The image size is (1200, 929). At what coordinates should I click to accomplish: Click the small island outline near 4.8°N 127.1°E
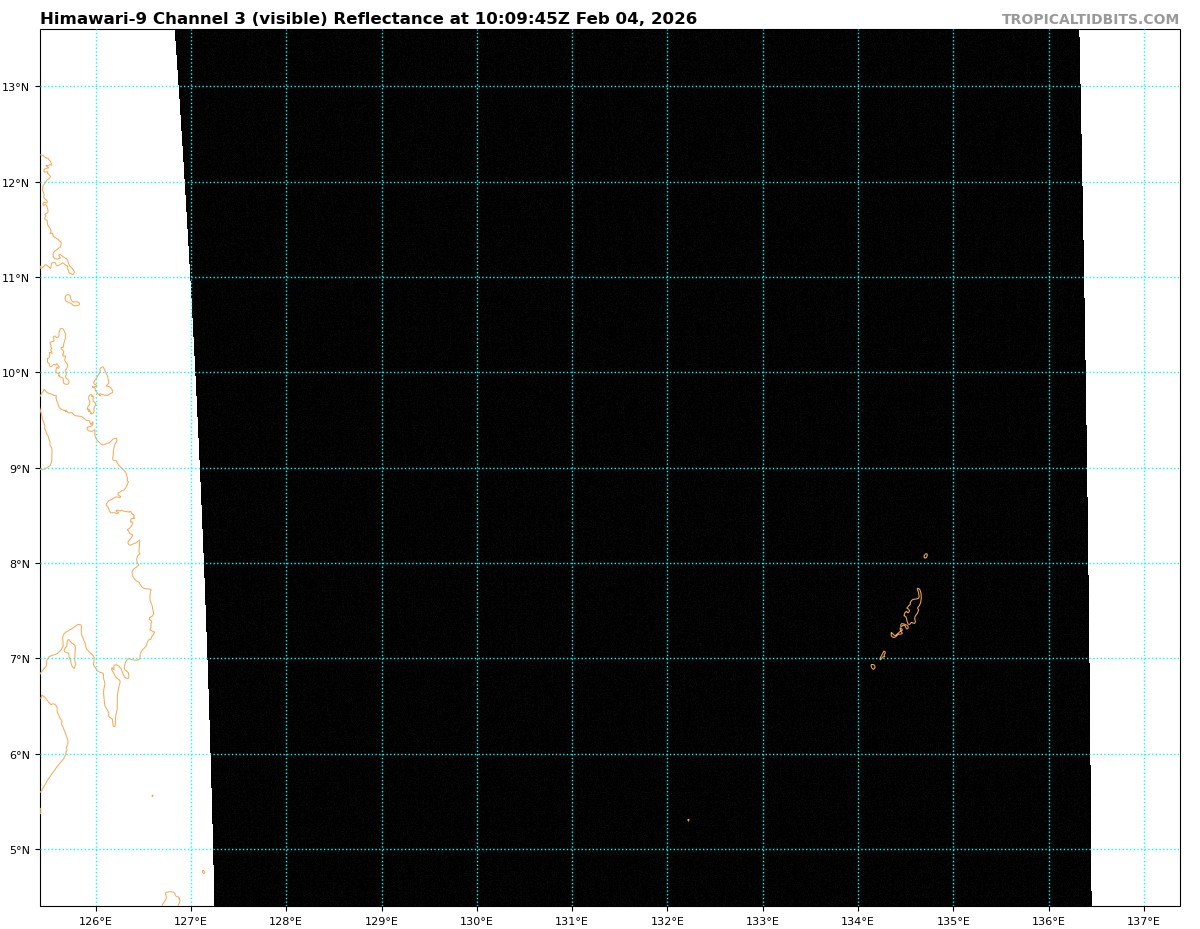tap(203, 872)
